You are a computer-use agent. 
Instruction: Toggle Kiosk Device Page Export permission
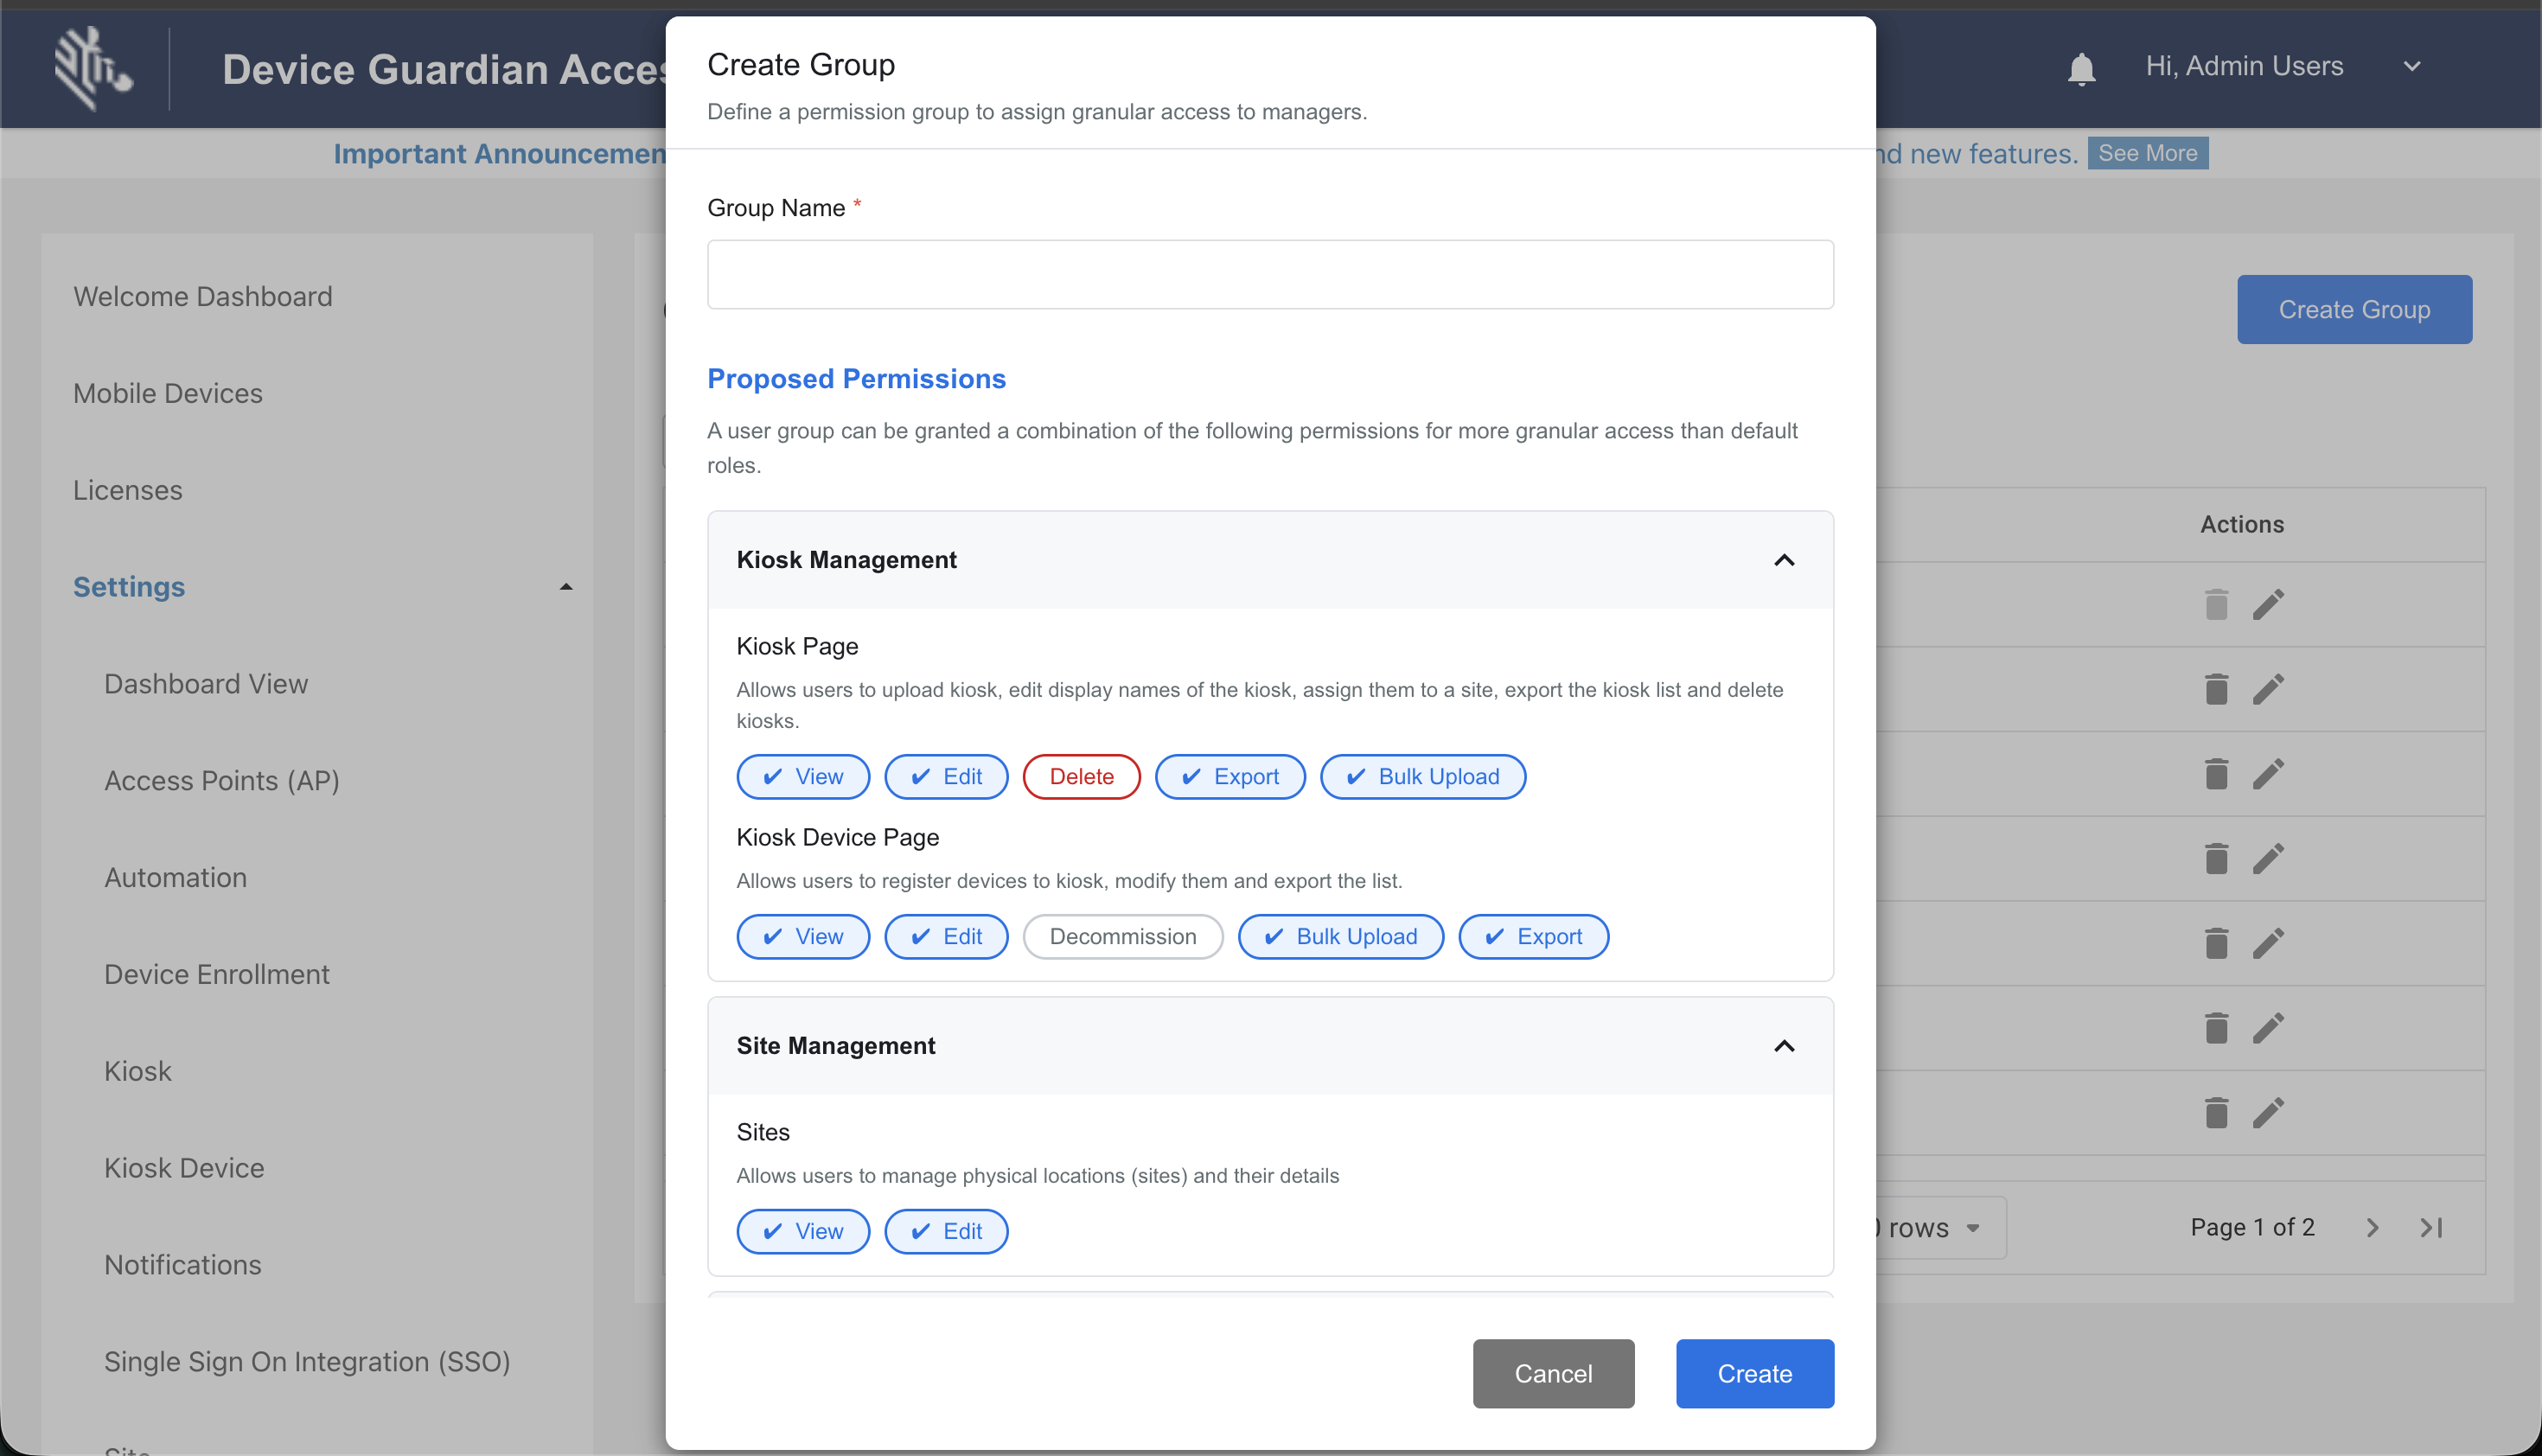click(x=1533, y=936)
